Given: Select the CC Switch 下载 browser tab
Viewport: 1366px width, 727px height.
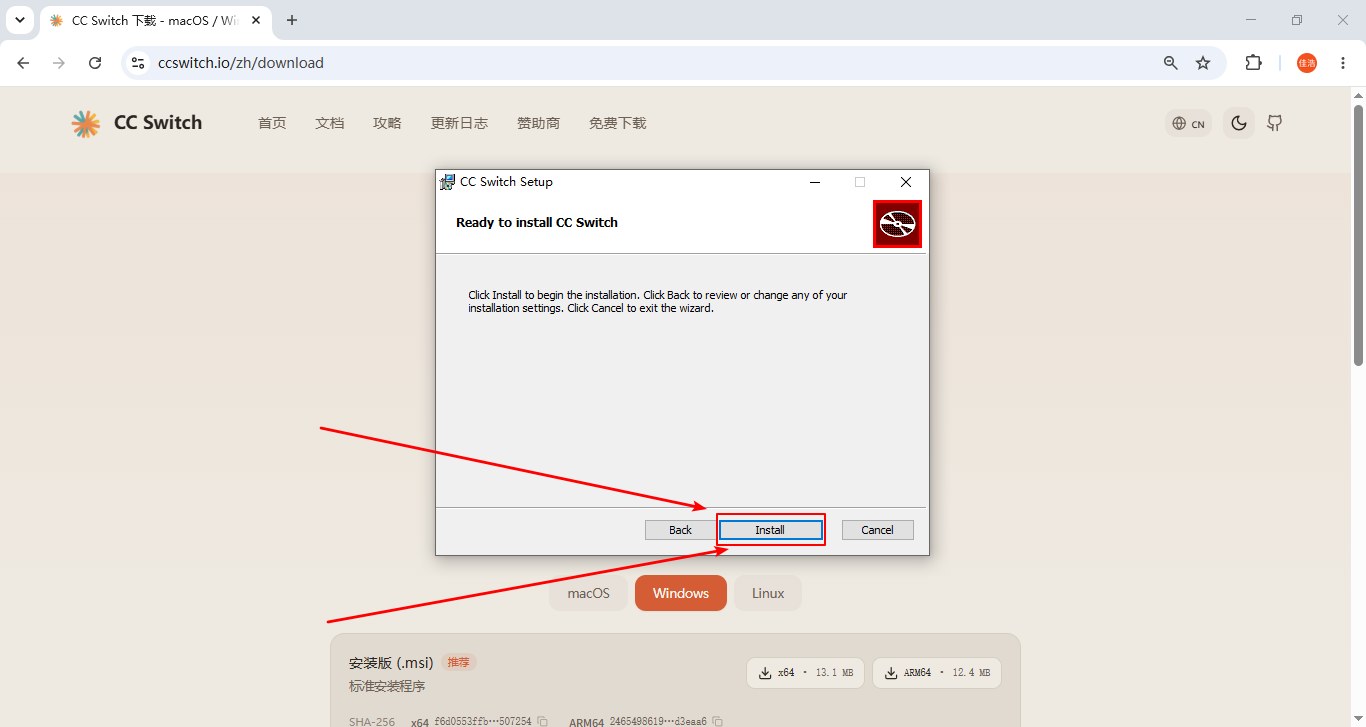Looking at the screenshot, I should click(x=155, y=20).
